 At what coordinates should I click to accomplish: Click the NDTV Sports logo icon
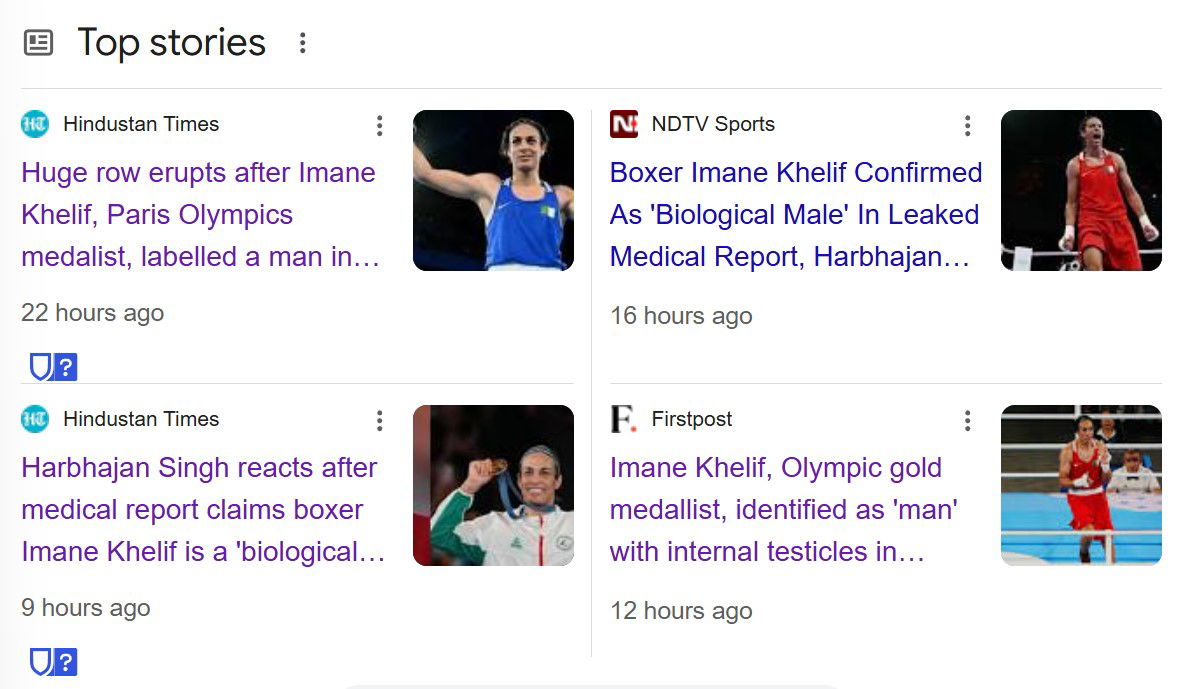click(x=624, y=125)
